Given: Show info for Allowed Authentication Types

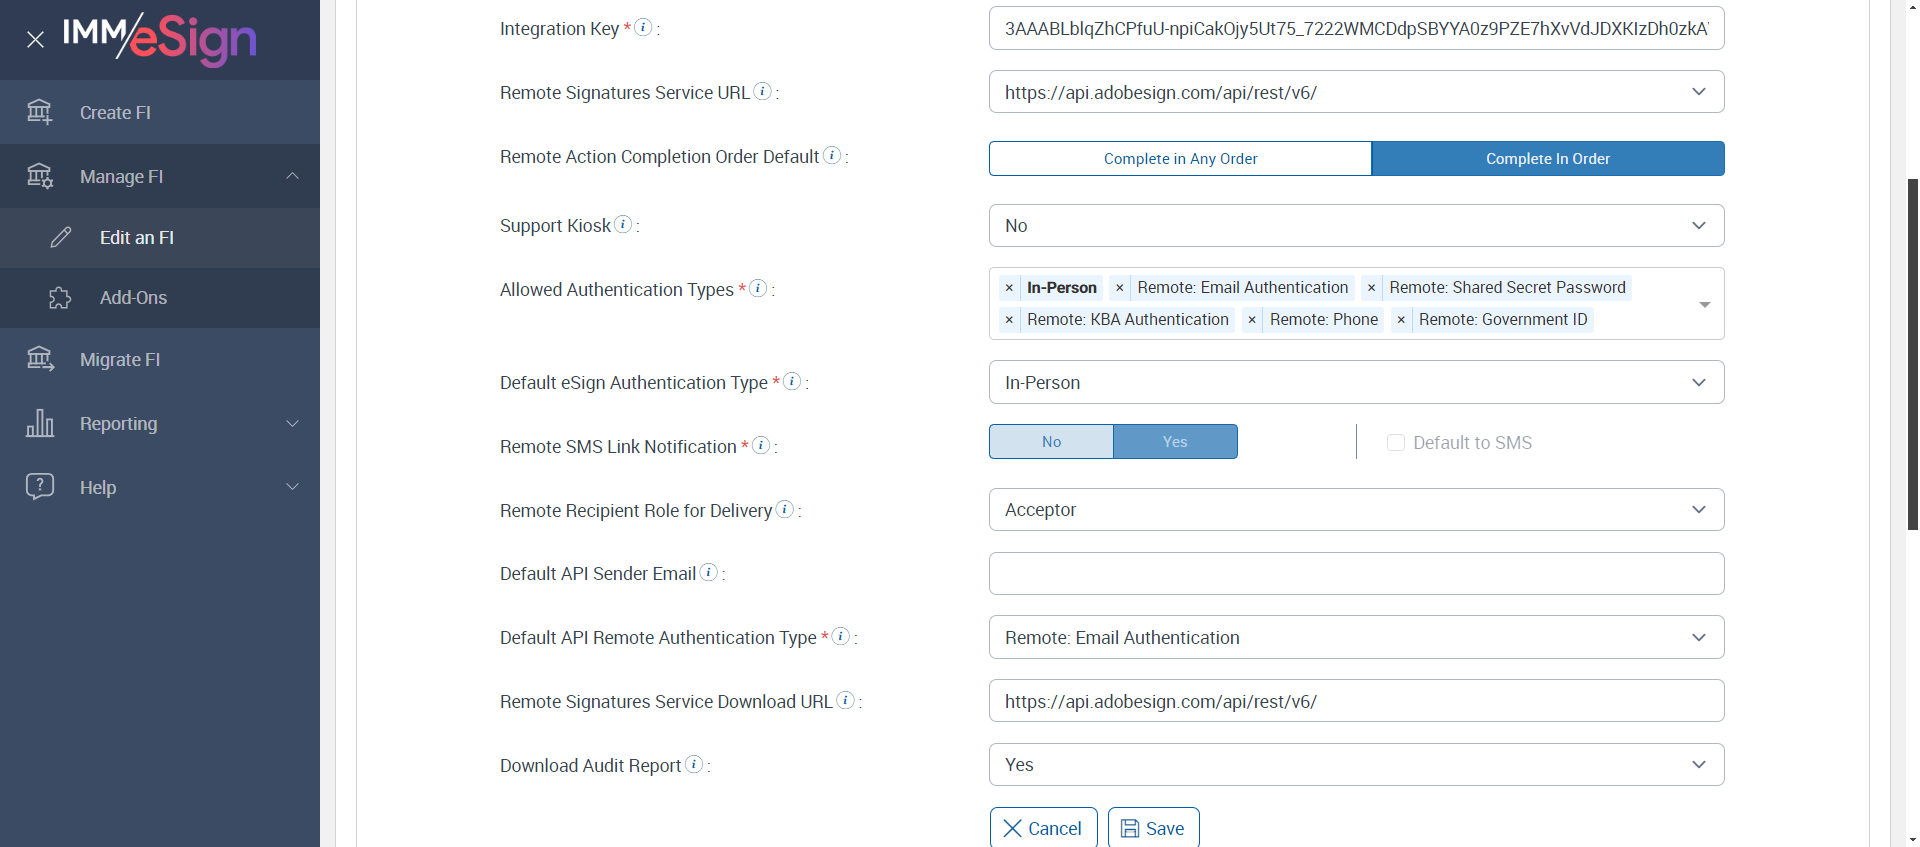Looking at the screenshot, I should [759, 288].
